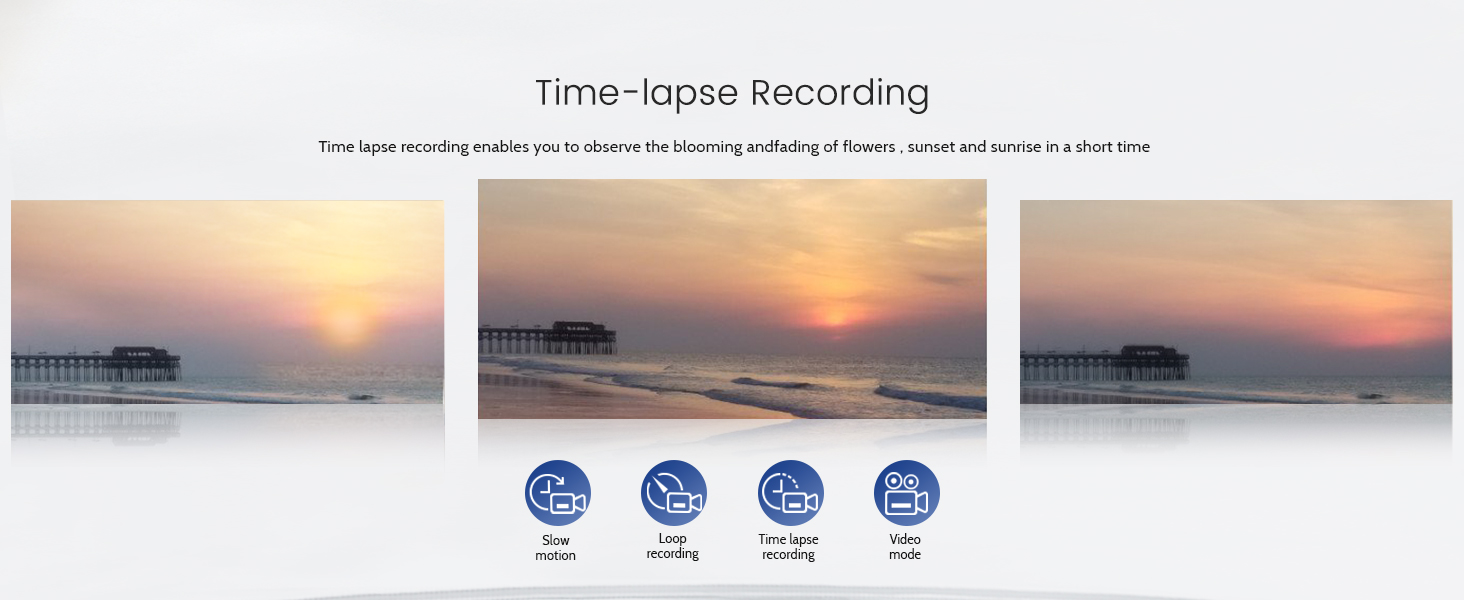The image size is (1464, 600).
Task: Open the left sunset thumbnail
Action: click(x=227, y=301)
